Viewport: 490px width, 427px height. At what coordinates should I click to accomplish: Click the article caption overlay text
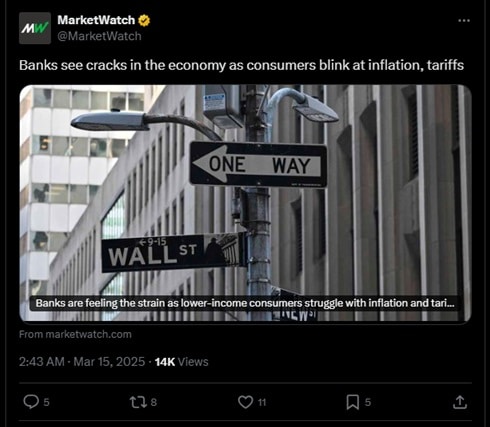coord(245,303)
